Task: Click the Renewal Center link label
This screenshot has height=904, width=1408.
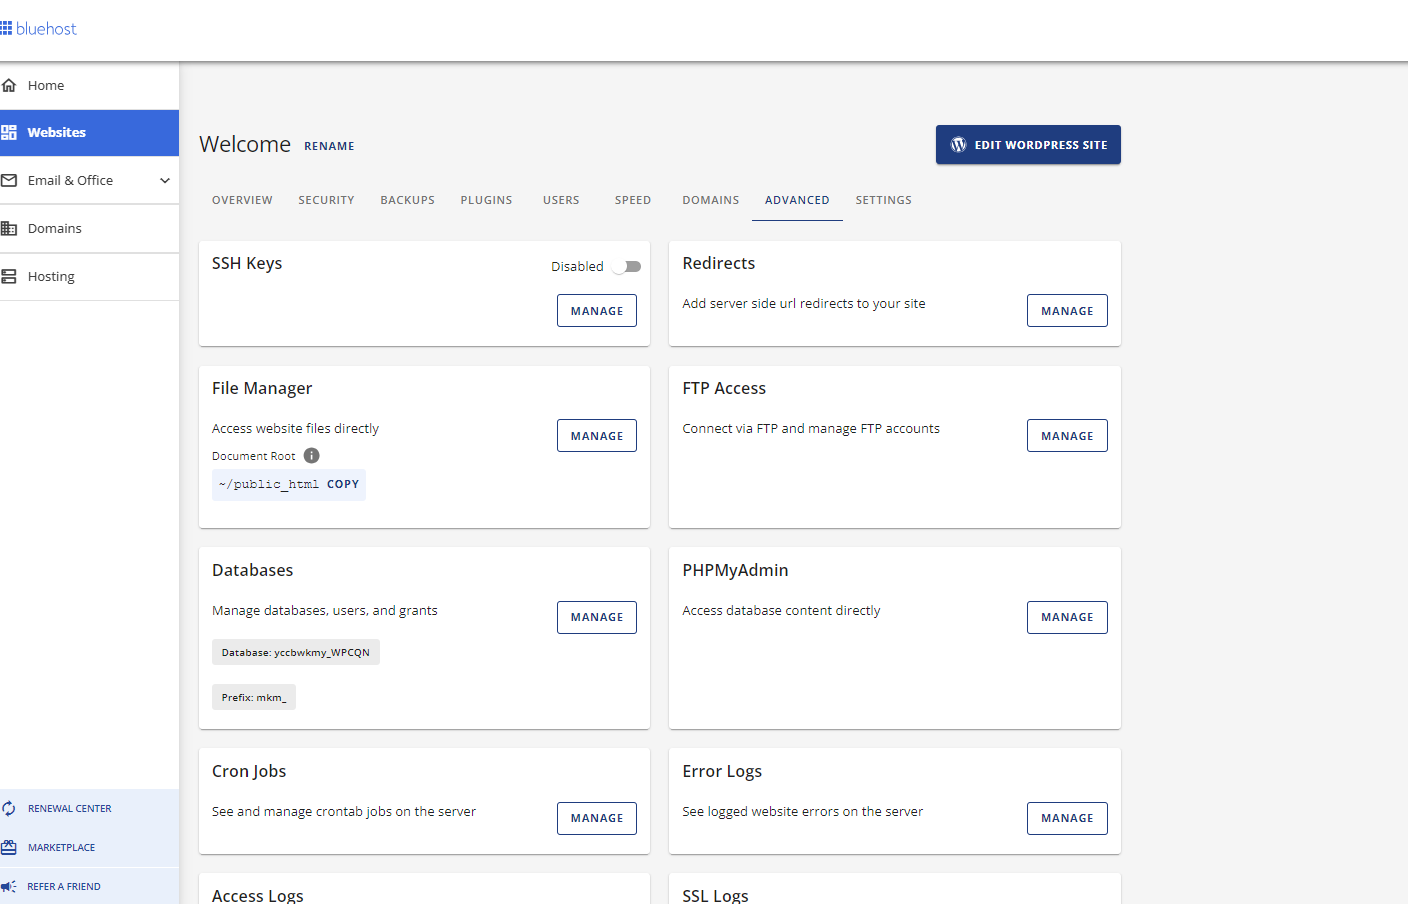Action: 70,808
